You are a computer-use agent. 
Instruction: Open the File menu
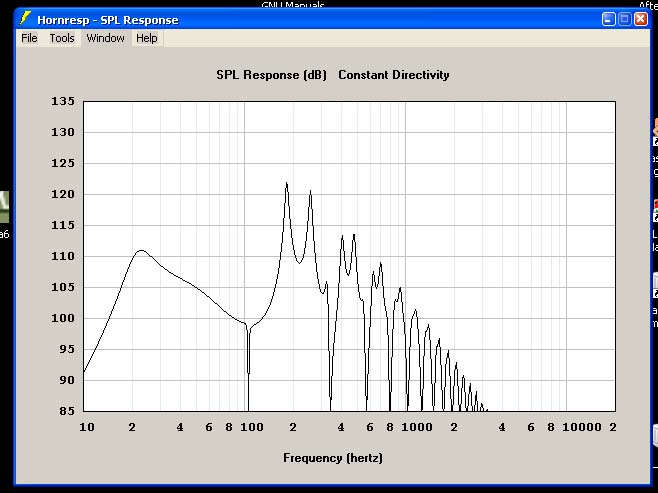point(29,38)
